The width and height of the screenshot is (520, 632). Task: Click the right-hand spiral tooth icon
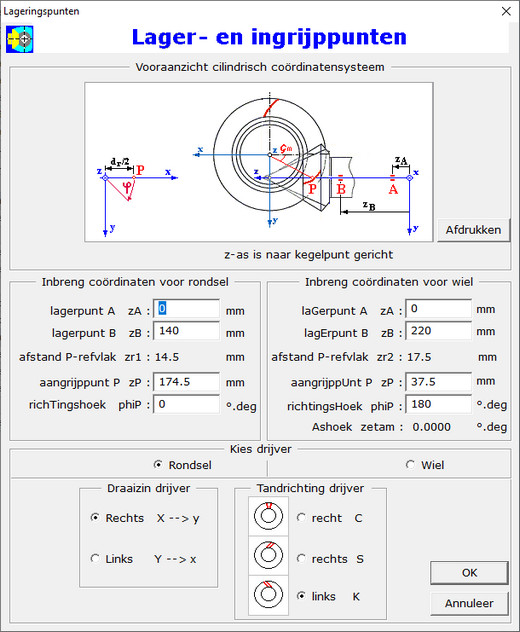pyautogui.click(x=268, y=555)
